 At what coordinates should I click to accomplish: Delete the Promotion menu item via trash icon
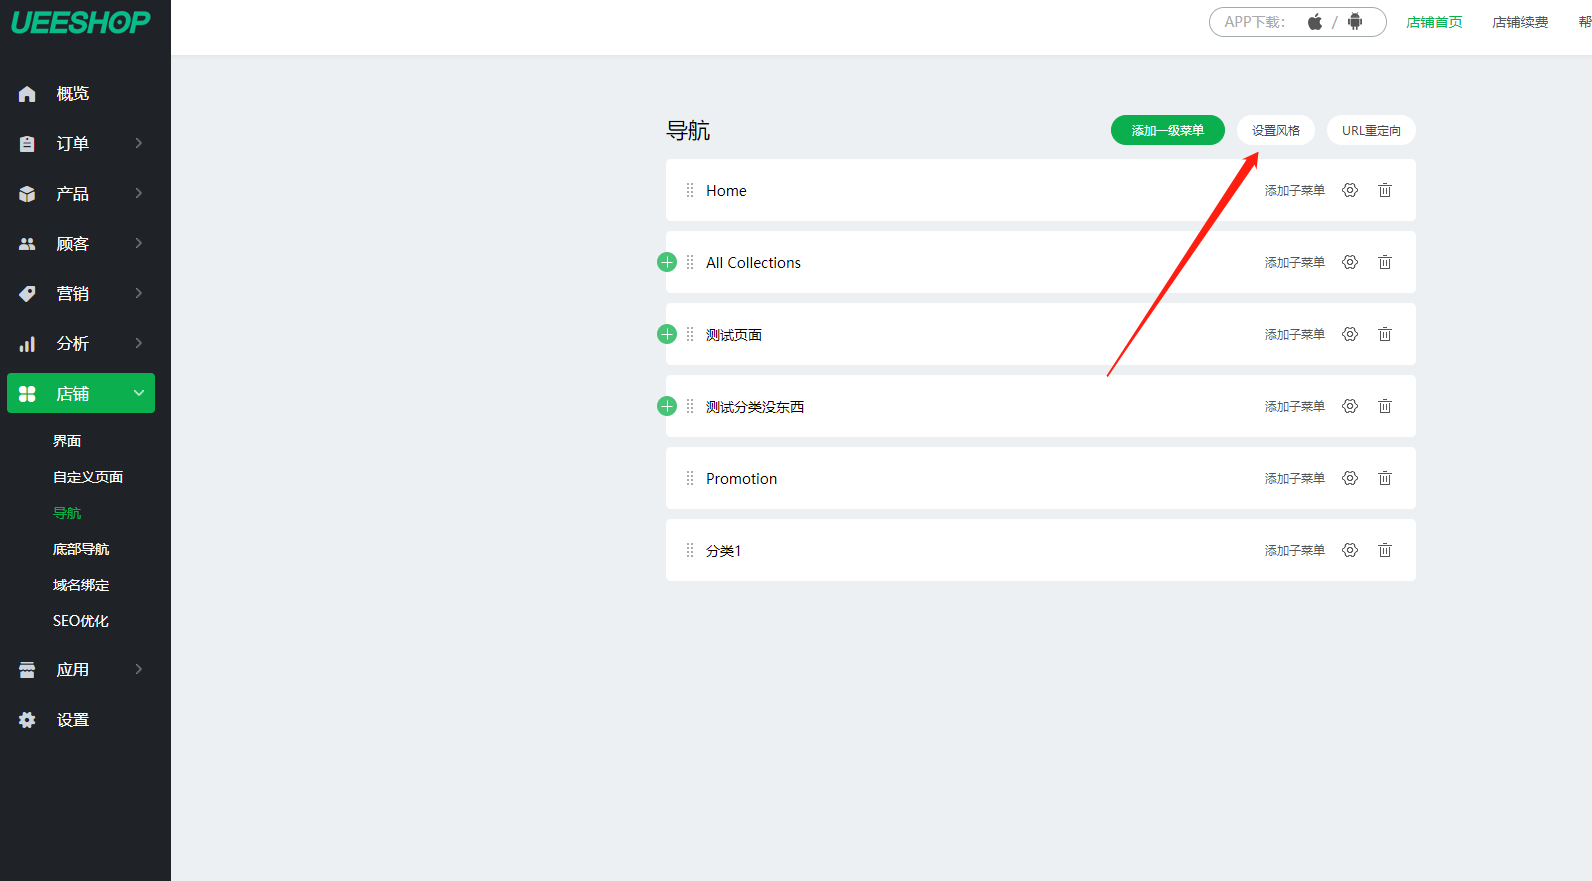[x=1385, y=478]
